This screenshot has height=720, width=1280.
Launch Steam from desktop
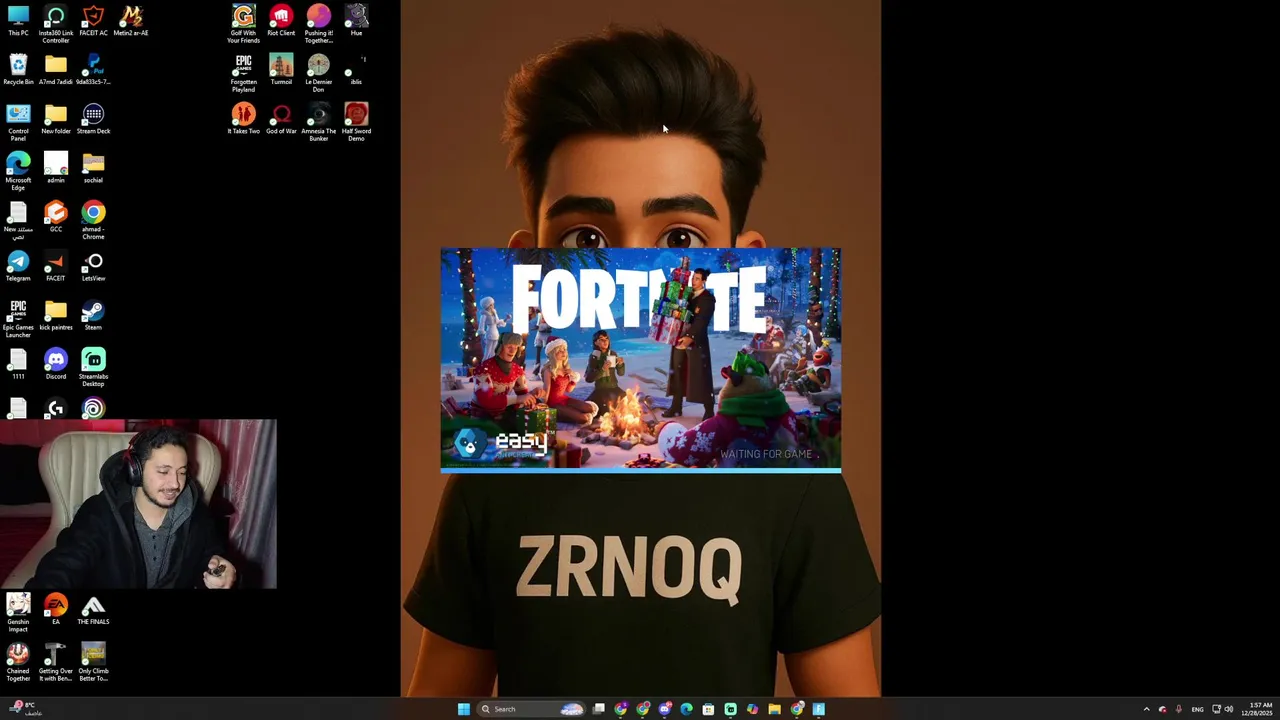[x=93, y=315]
